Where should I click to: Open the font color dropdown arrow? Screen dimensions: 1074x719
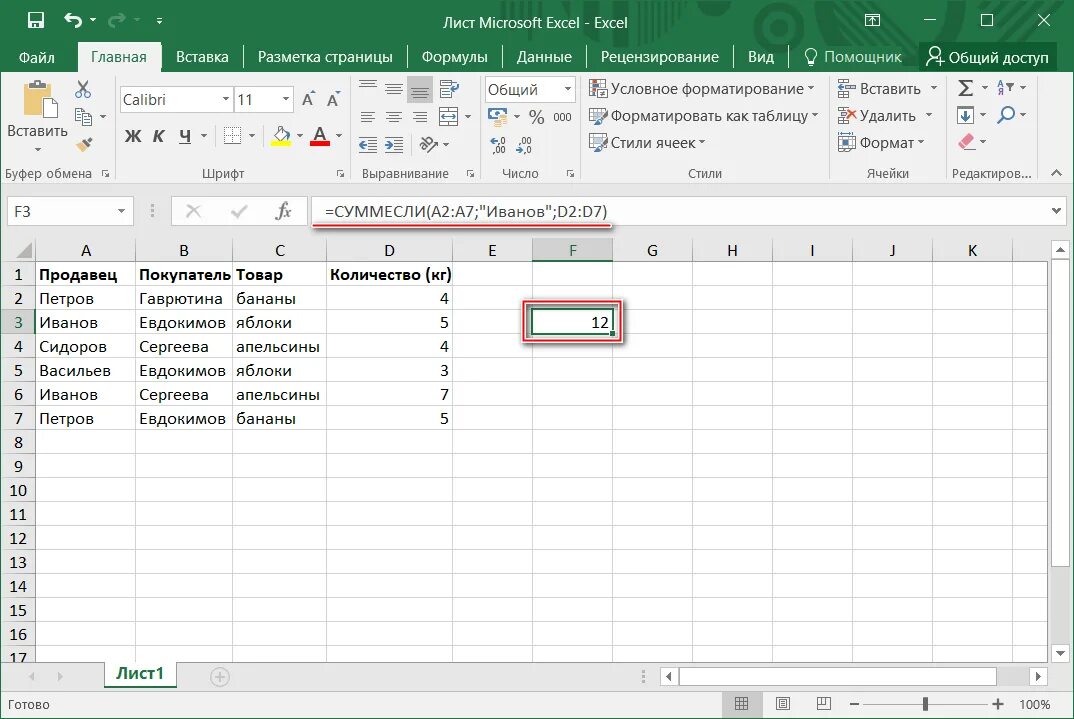339,136
